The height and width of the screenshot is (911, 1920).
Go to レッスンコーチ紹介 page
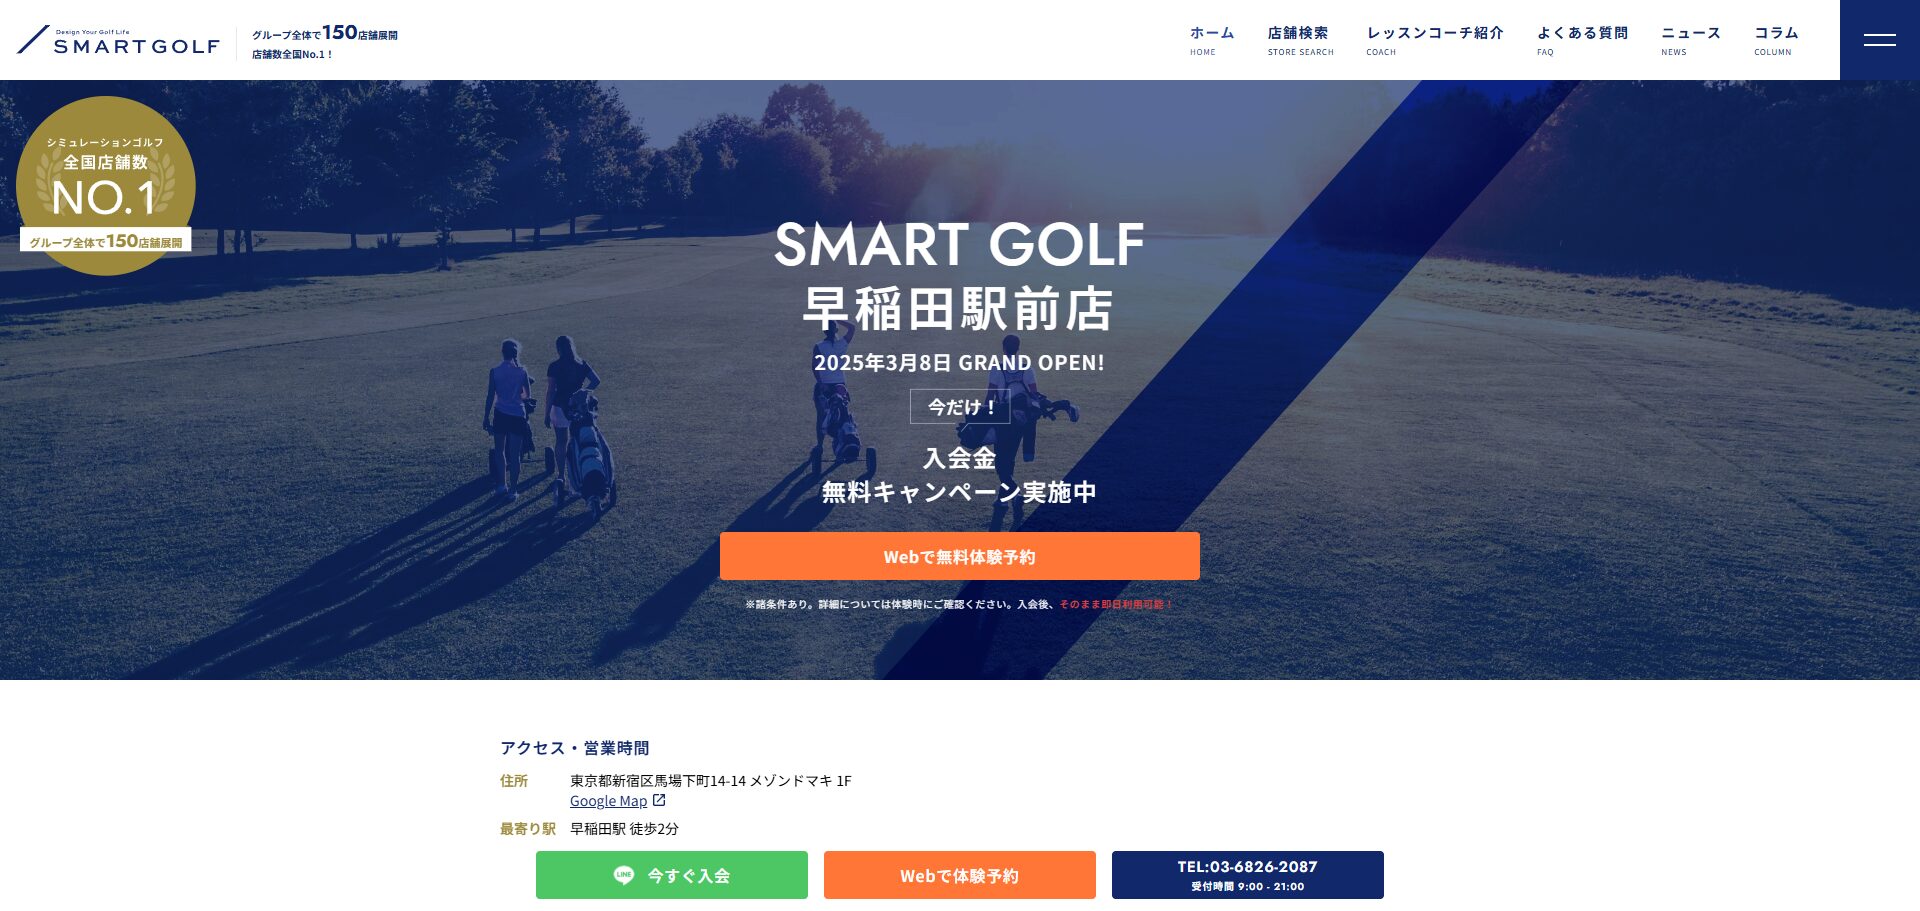1435,40
